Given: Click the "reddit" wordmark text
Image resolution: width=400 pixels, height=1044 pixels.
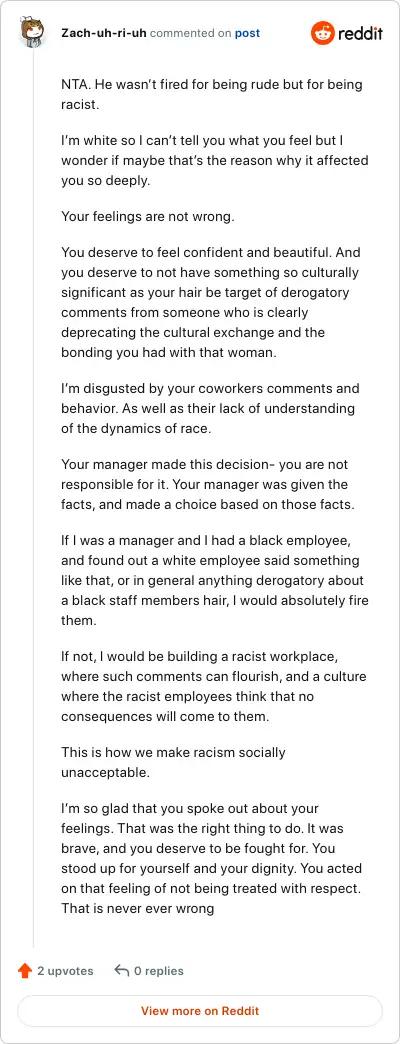Looking at the screenshot, I should [360, 34].
